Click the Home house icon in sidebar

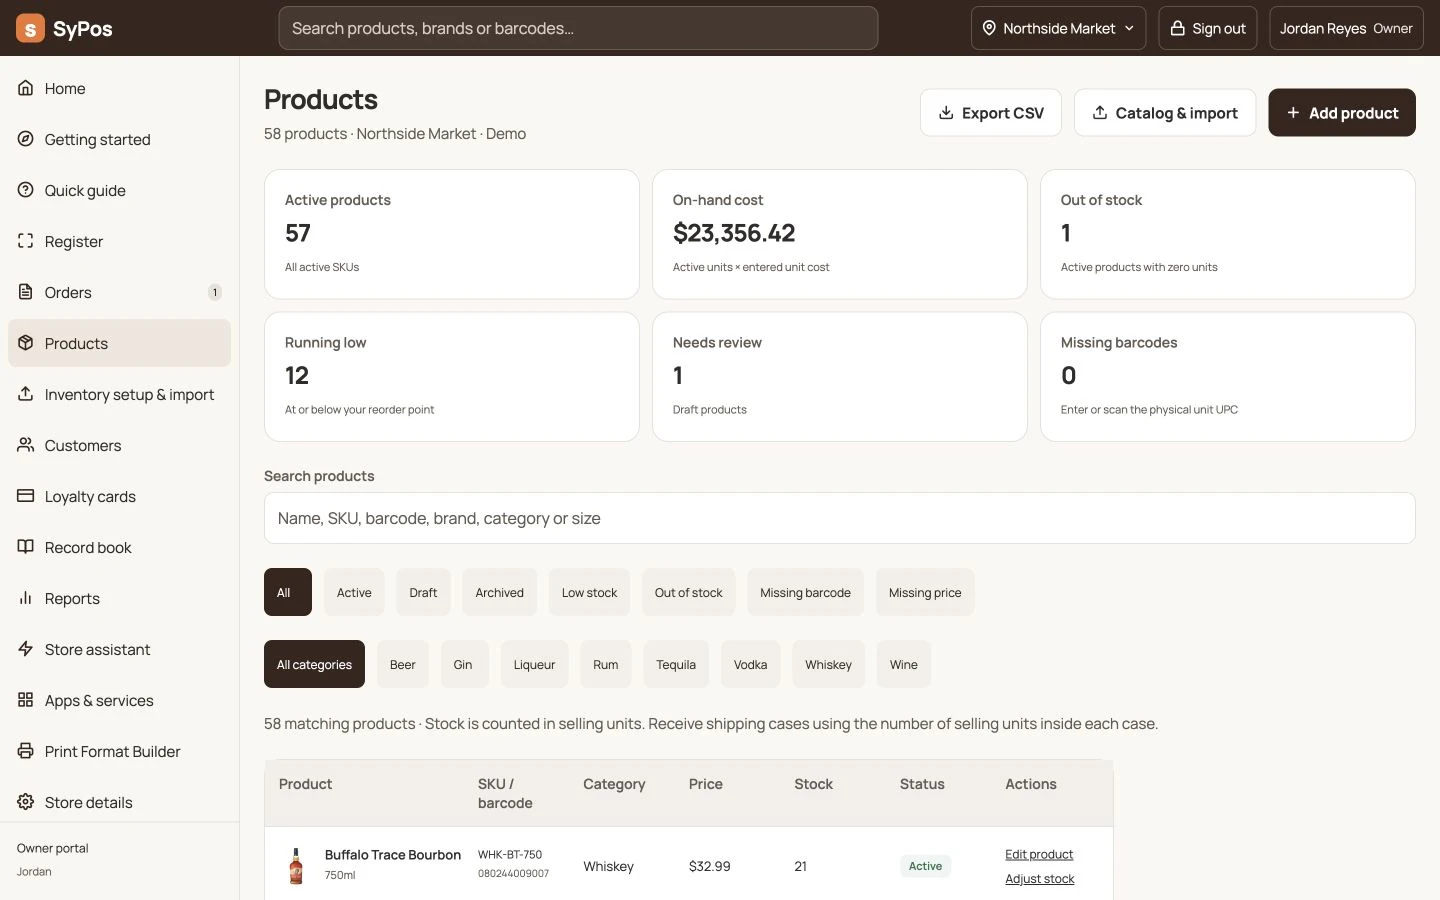coord(26,88)
